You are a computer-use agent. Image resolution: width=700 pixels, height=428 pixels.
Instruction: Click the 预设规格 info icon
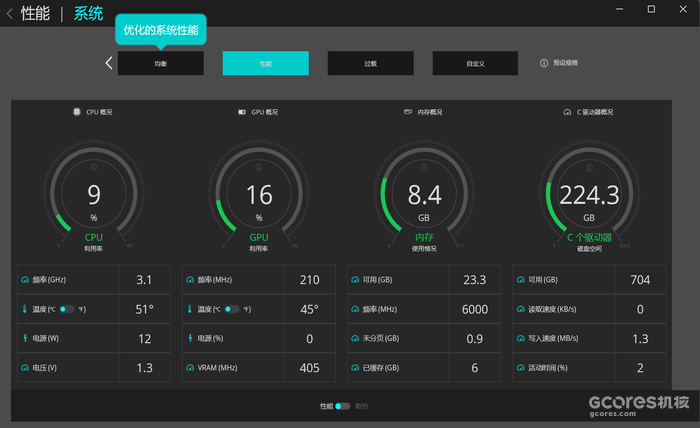(x=545, y=63)
